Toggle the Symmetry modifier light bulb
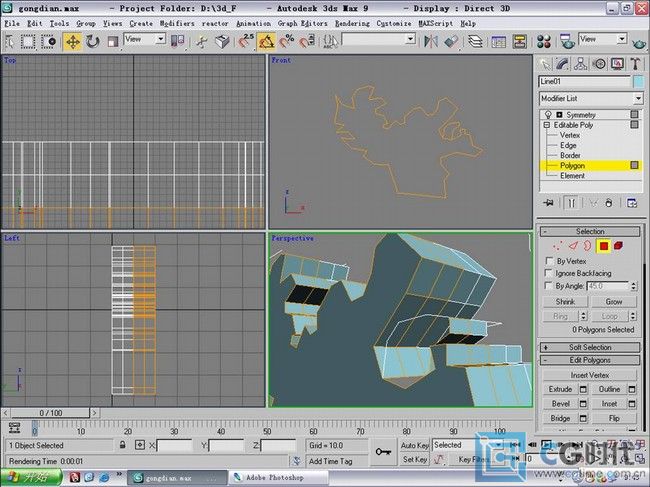Viewport: 650px width, 487px height. (x=548, y=114)
